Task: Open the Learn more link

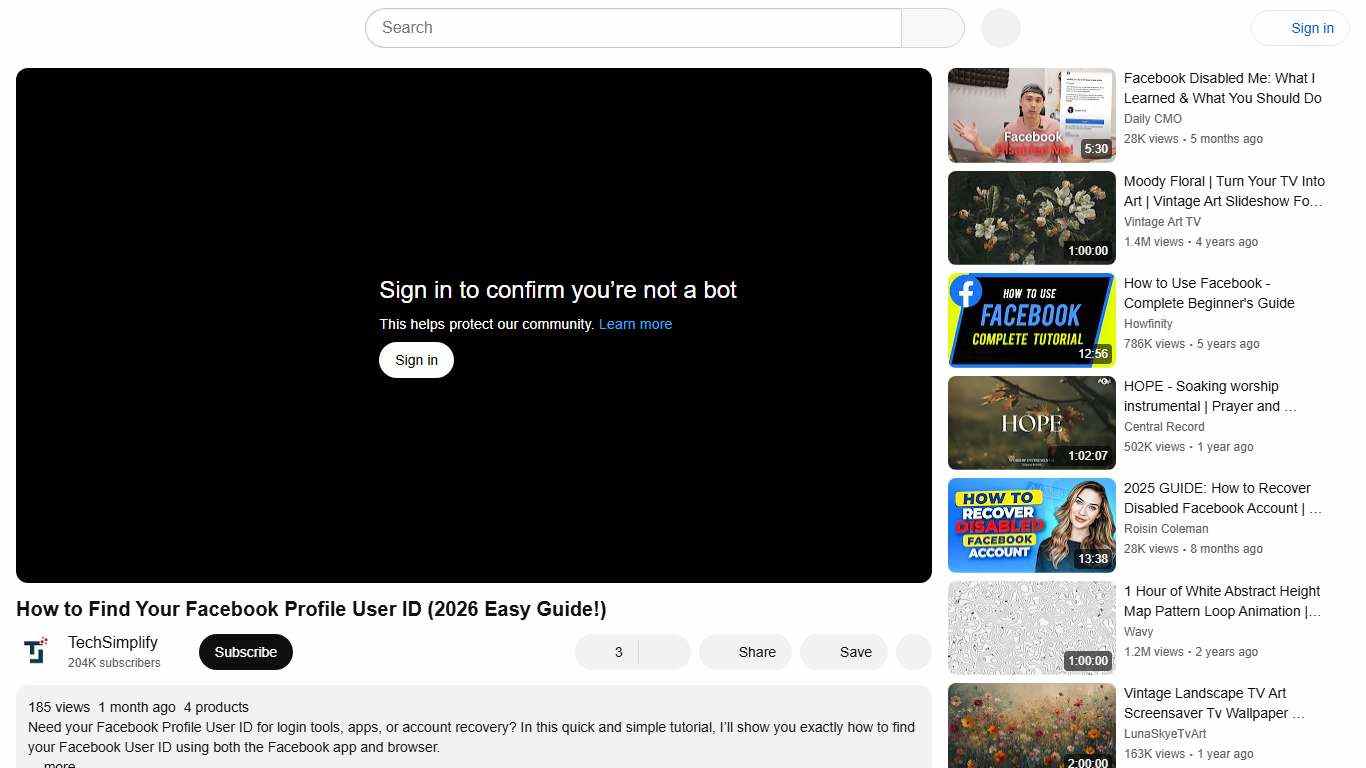Action: point(635,324)
